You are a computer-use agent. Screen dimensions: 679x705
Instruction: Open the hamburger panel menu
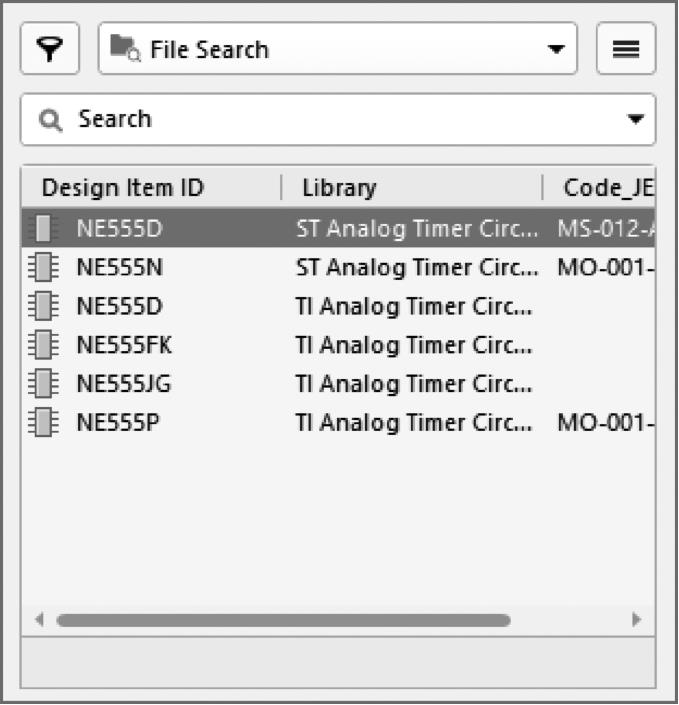pyautogui.click(x=626, y=49)
